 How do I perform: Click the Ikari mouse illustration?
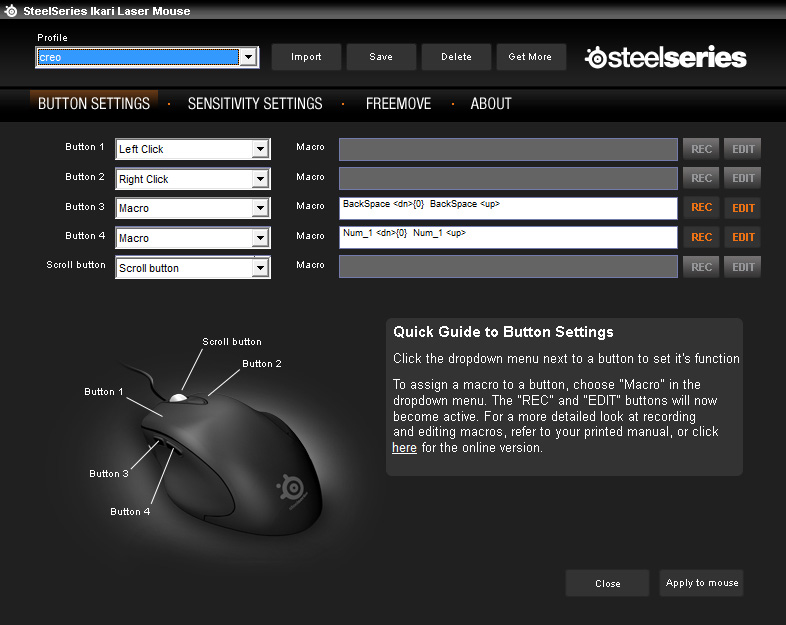point(231,466)
